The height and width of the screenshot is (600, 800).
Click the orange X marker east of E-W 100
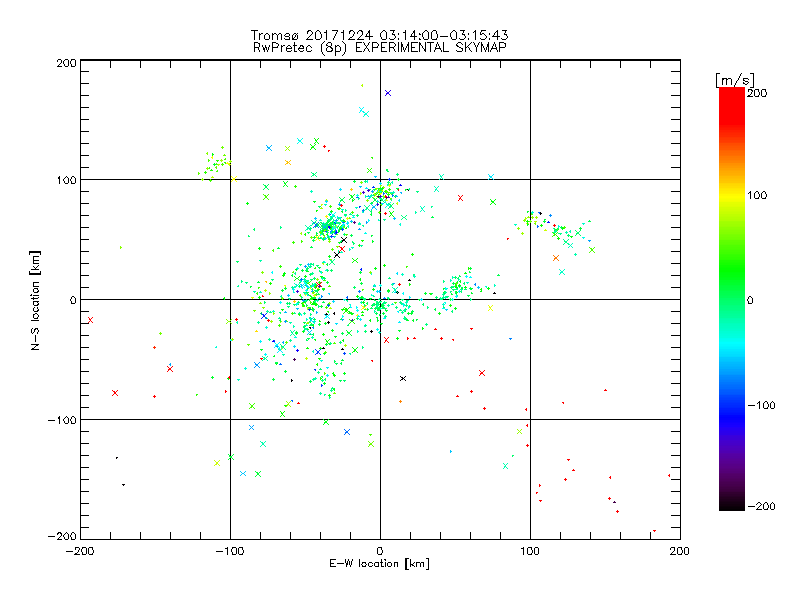pos(556,258)
